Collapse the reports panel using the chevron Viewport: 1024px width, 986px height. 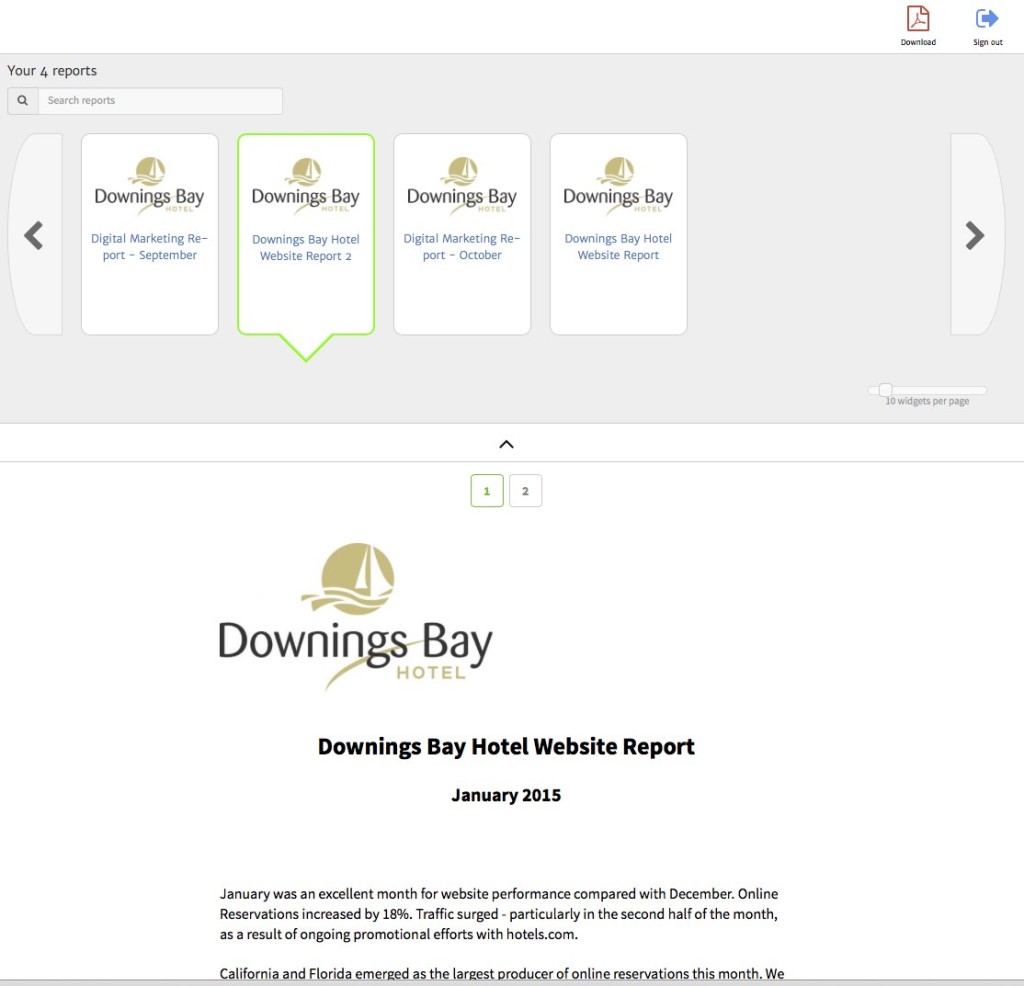click(506, 443)
